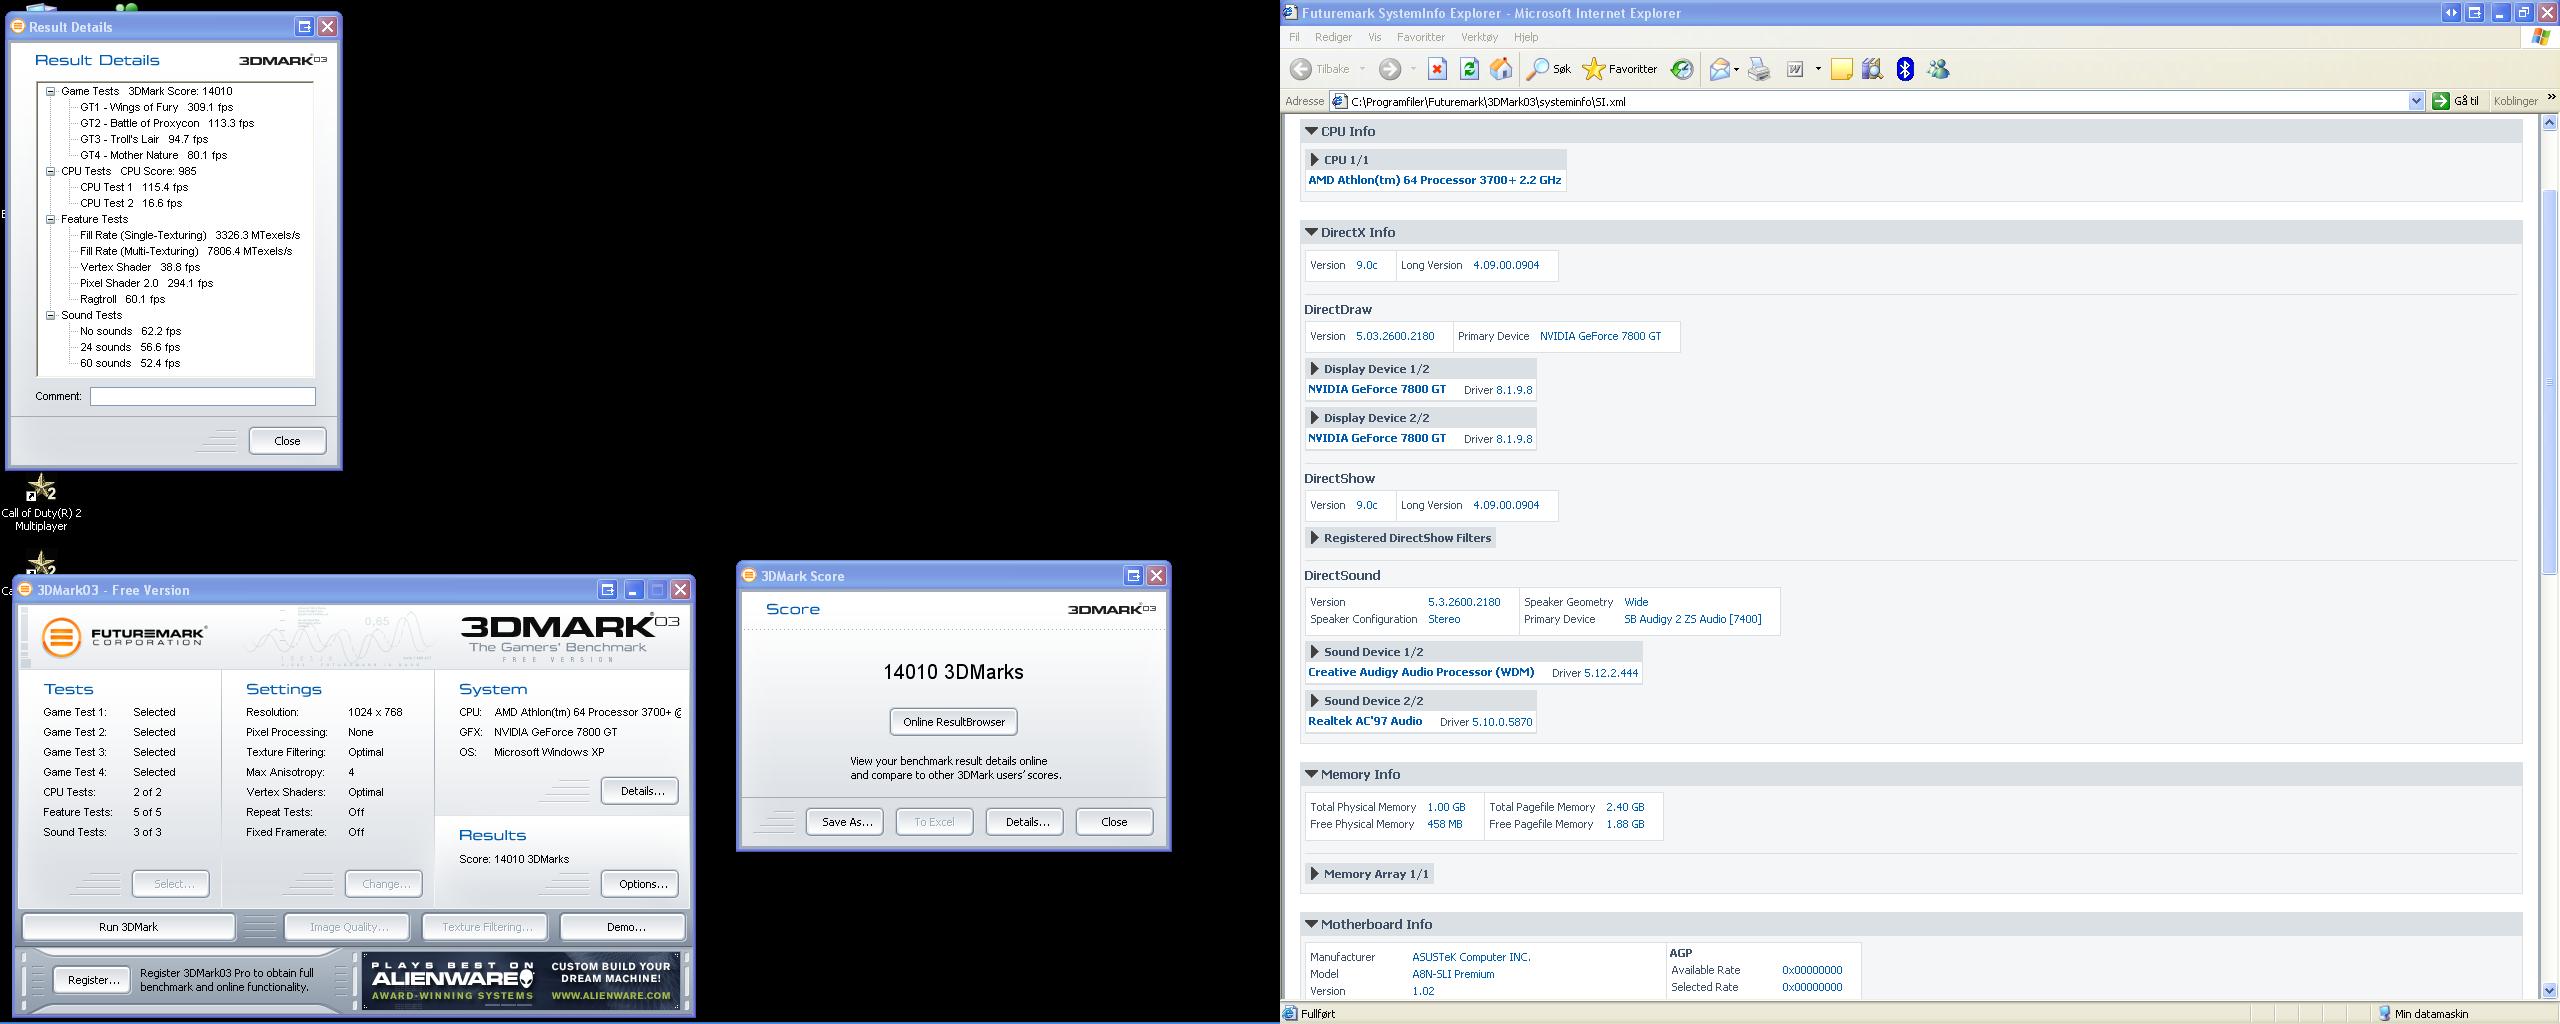Viewport: 2560px width, 1024px height.
Task: Click Futuremark orange logo in 3DMark03 window
Action: (x=61, y=637)
